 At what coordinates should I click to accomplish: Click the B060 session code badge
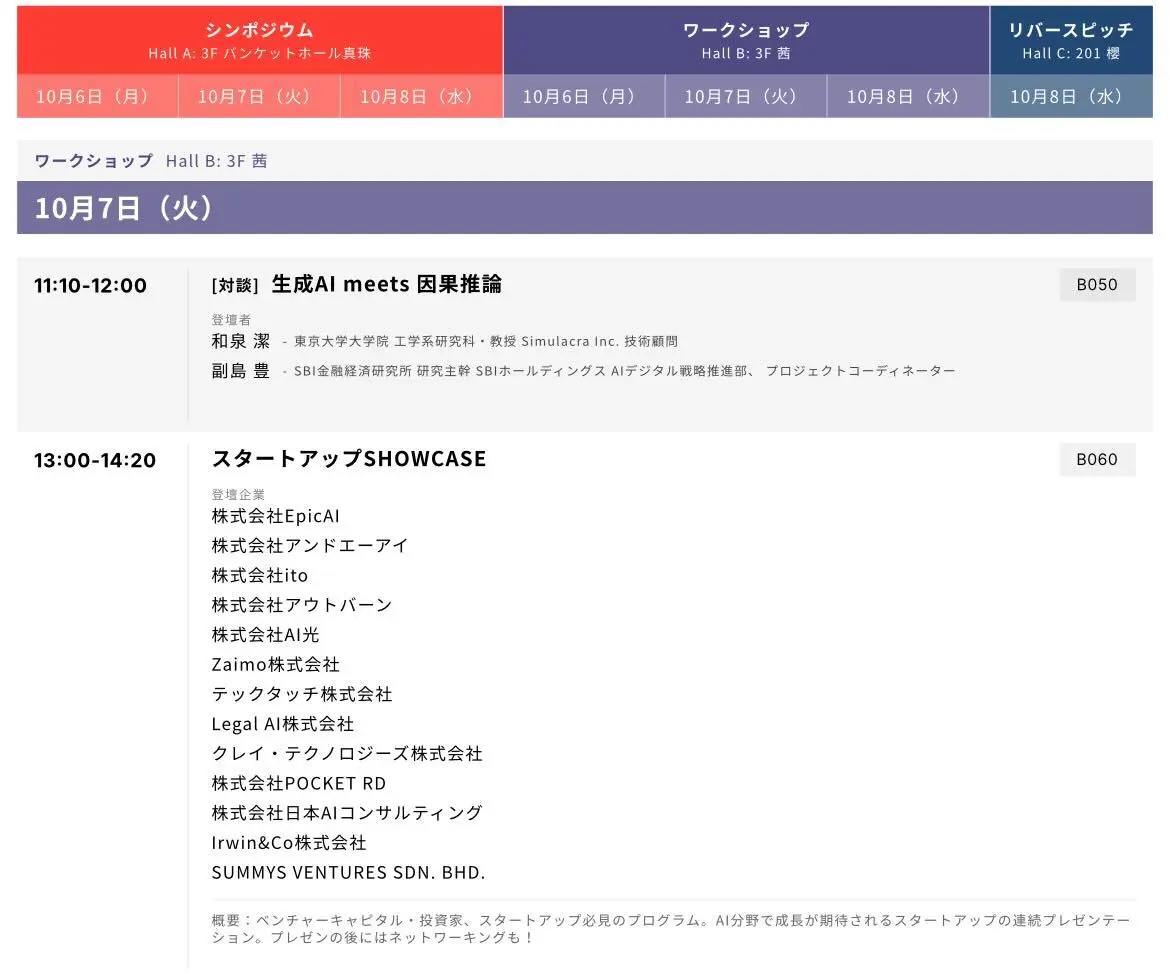tap(1097, 459)
